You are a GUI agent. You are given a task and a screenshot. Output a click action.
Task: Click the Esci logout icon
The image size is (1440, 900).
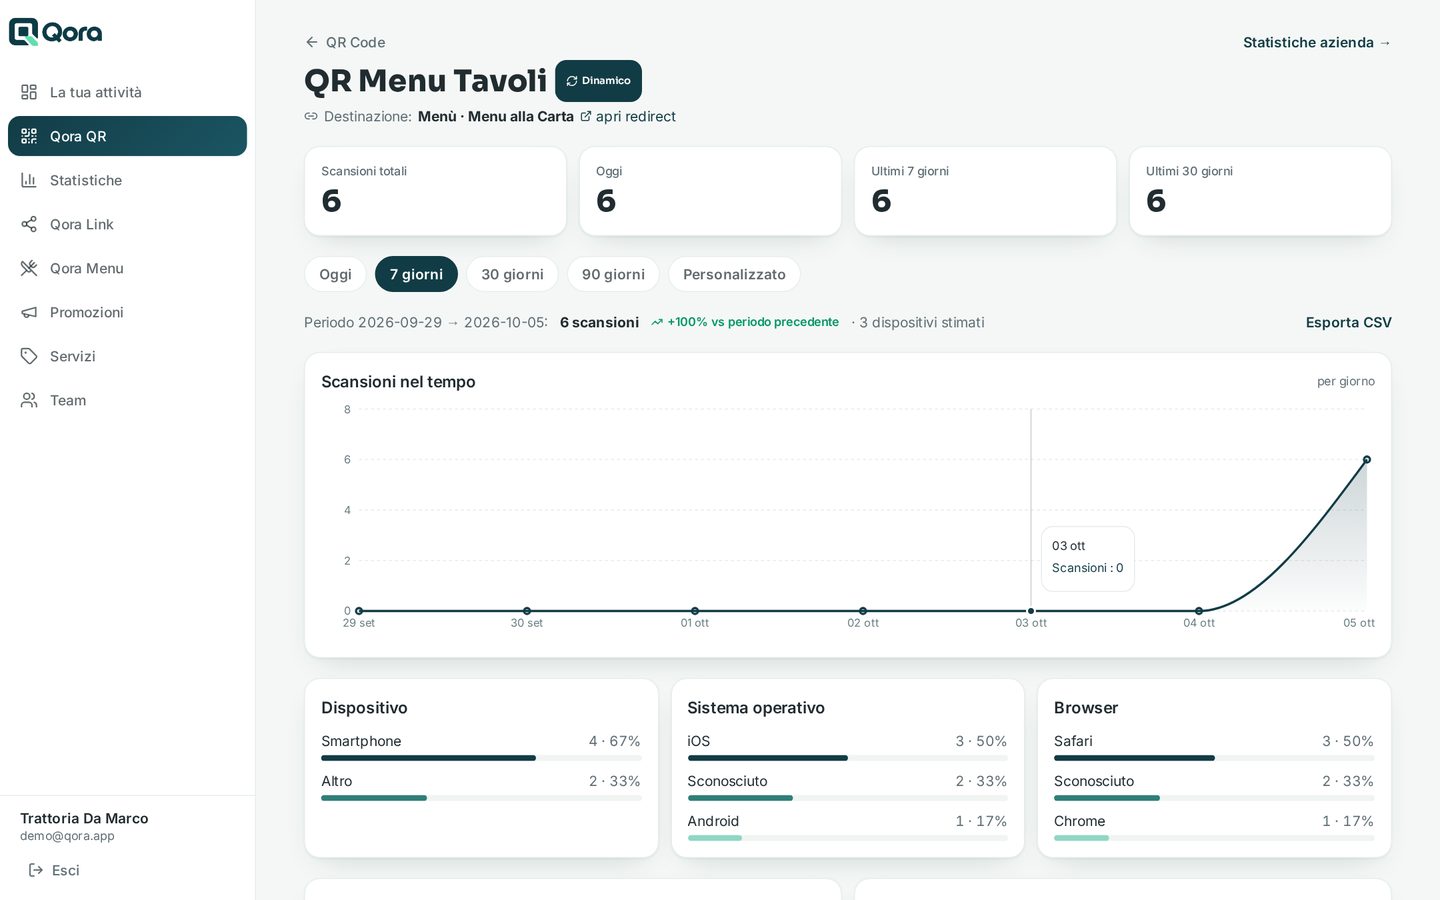pyautogui.click(x=36, y=870)
